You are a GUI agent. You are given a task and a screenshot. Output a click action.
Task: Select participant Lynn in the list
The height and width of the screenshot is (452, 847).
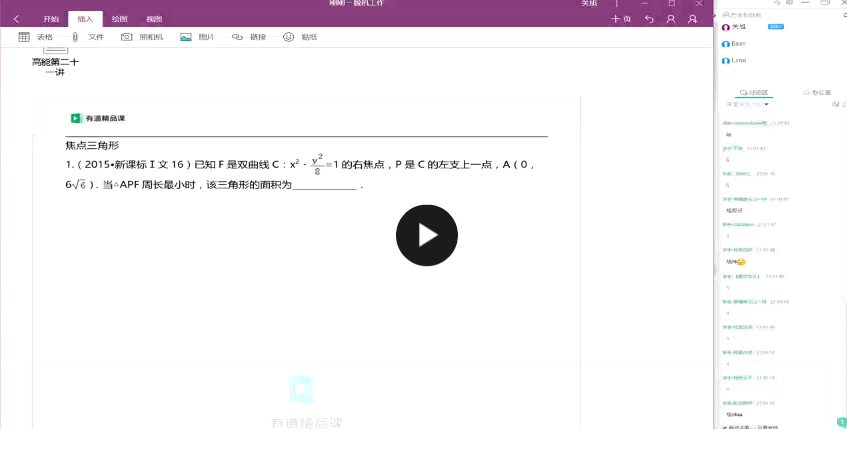[734, 60]
